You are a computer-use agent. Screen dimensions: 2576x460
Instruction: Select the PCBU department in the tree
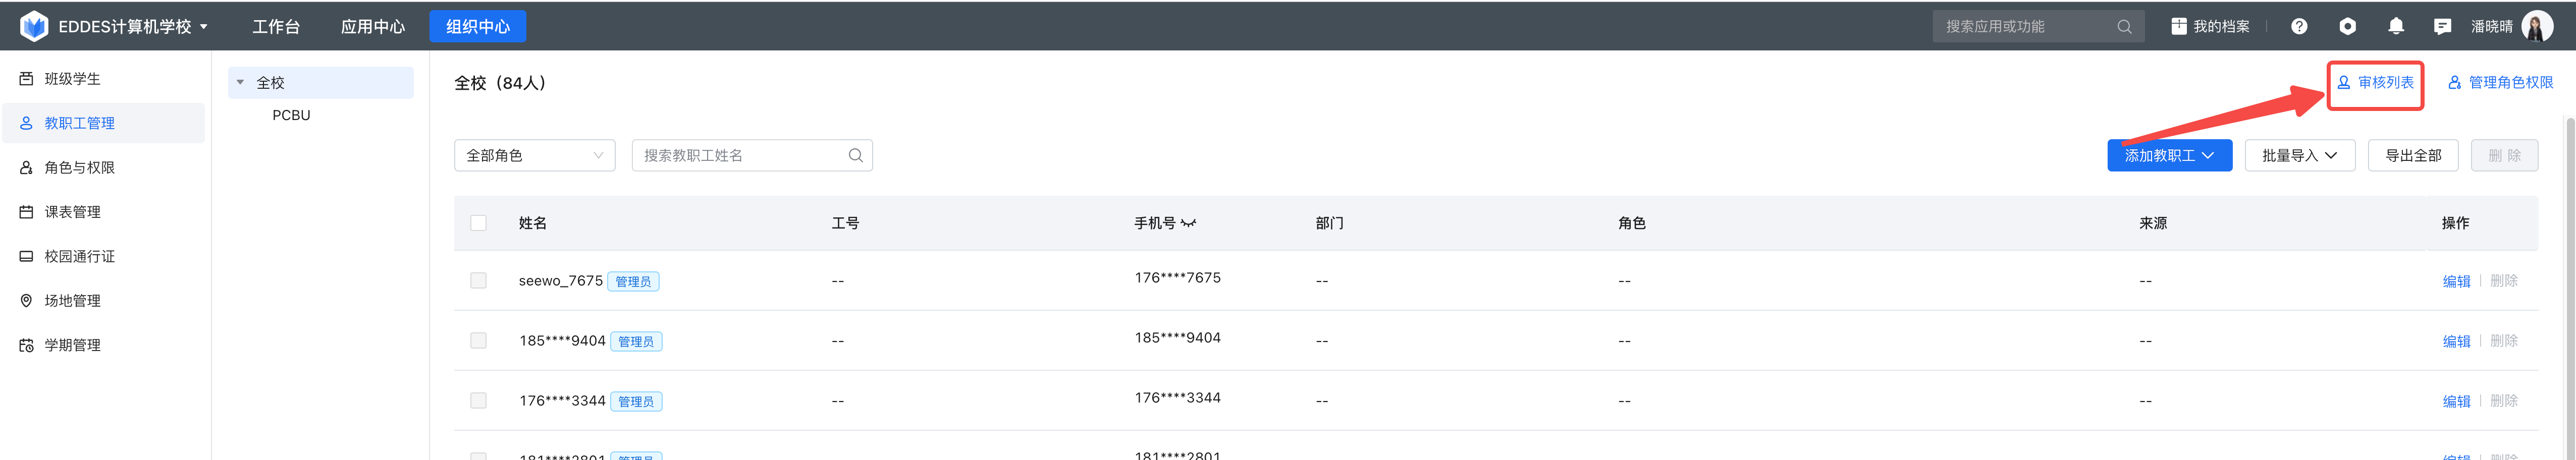click(x=291, y=115)
